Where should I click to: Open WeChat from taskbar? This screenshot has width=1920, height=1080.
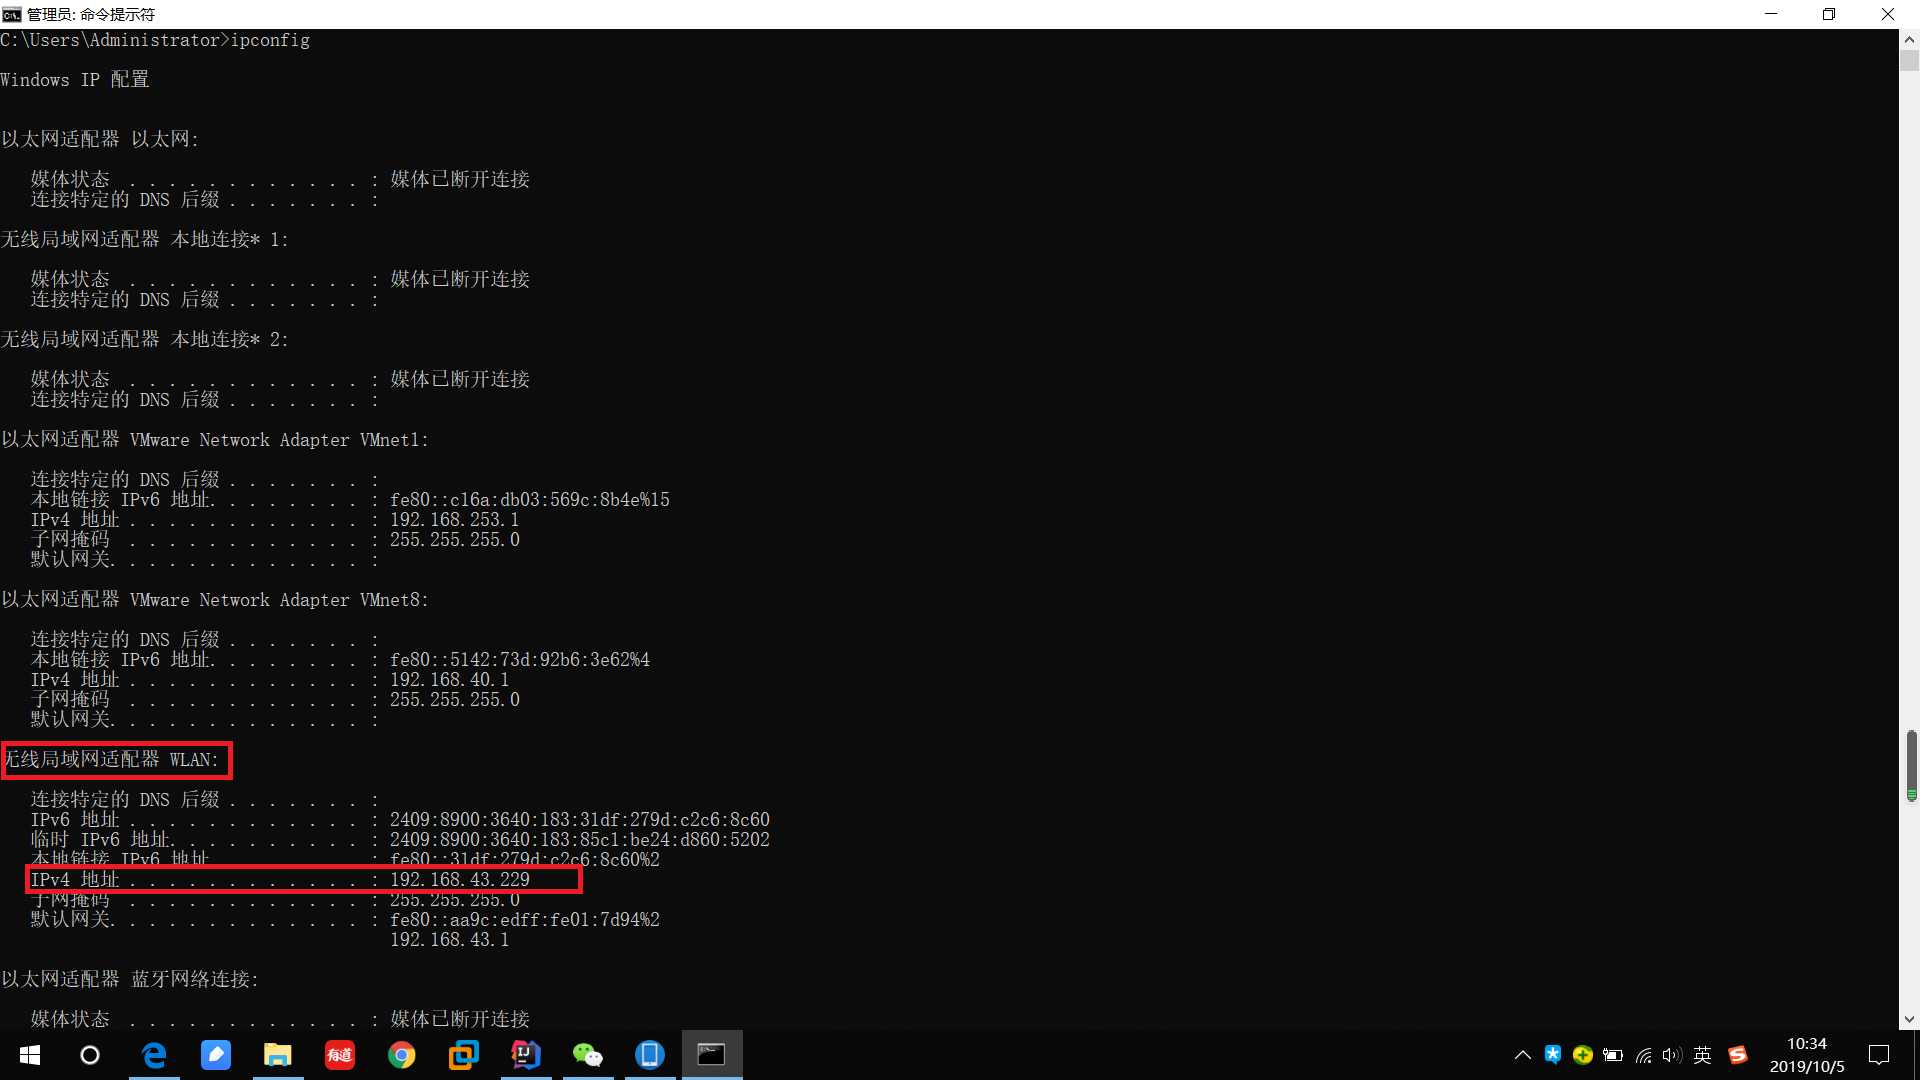588,1055
